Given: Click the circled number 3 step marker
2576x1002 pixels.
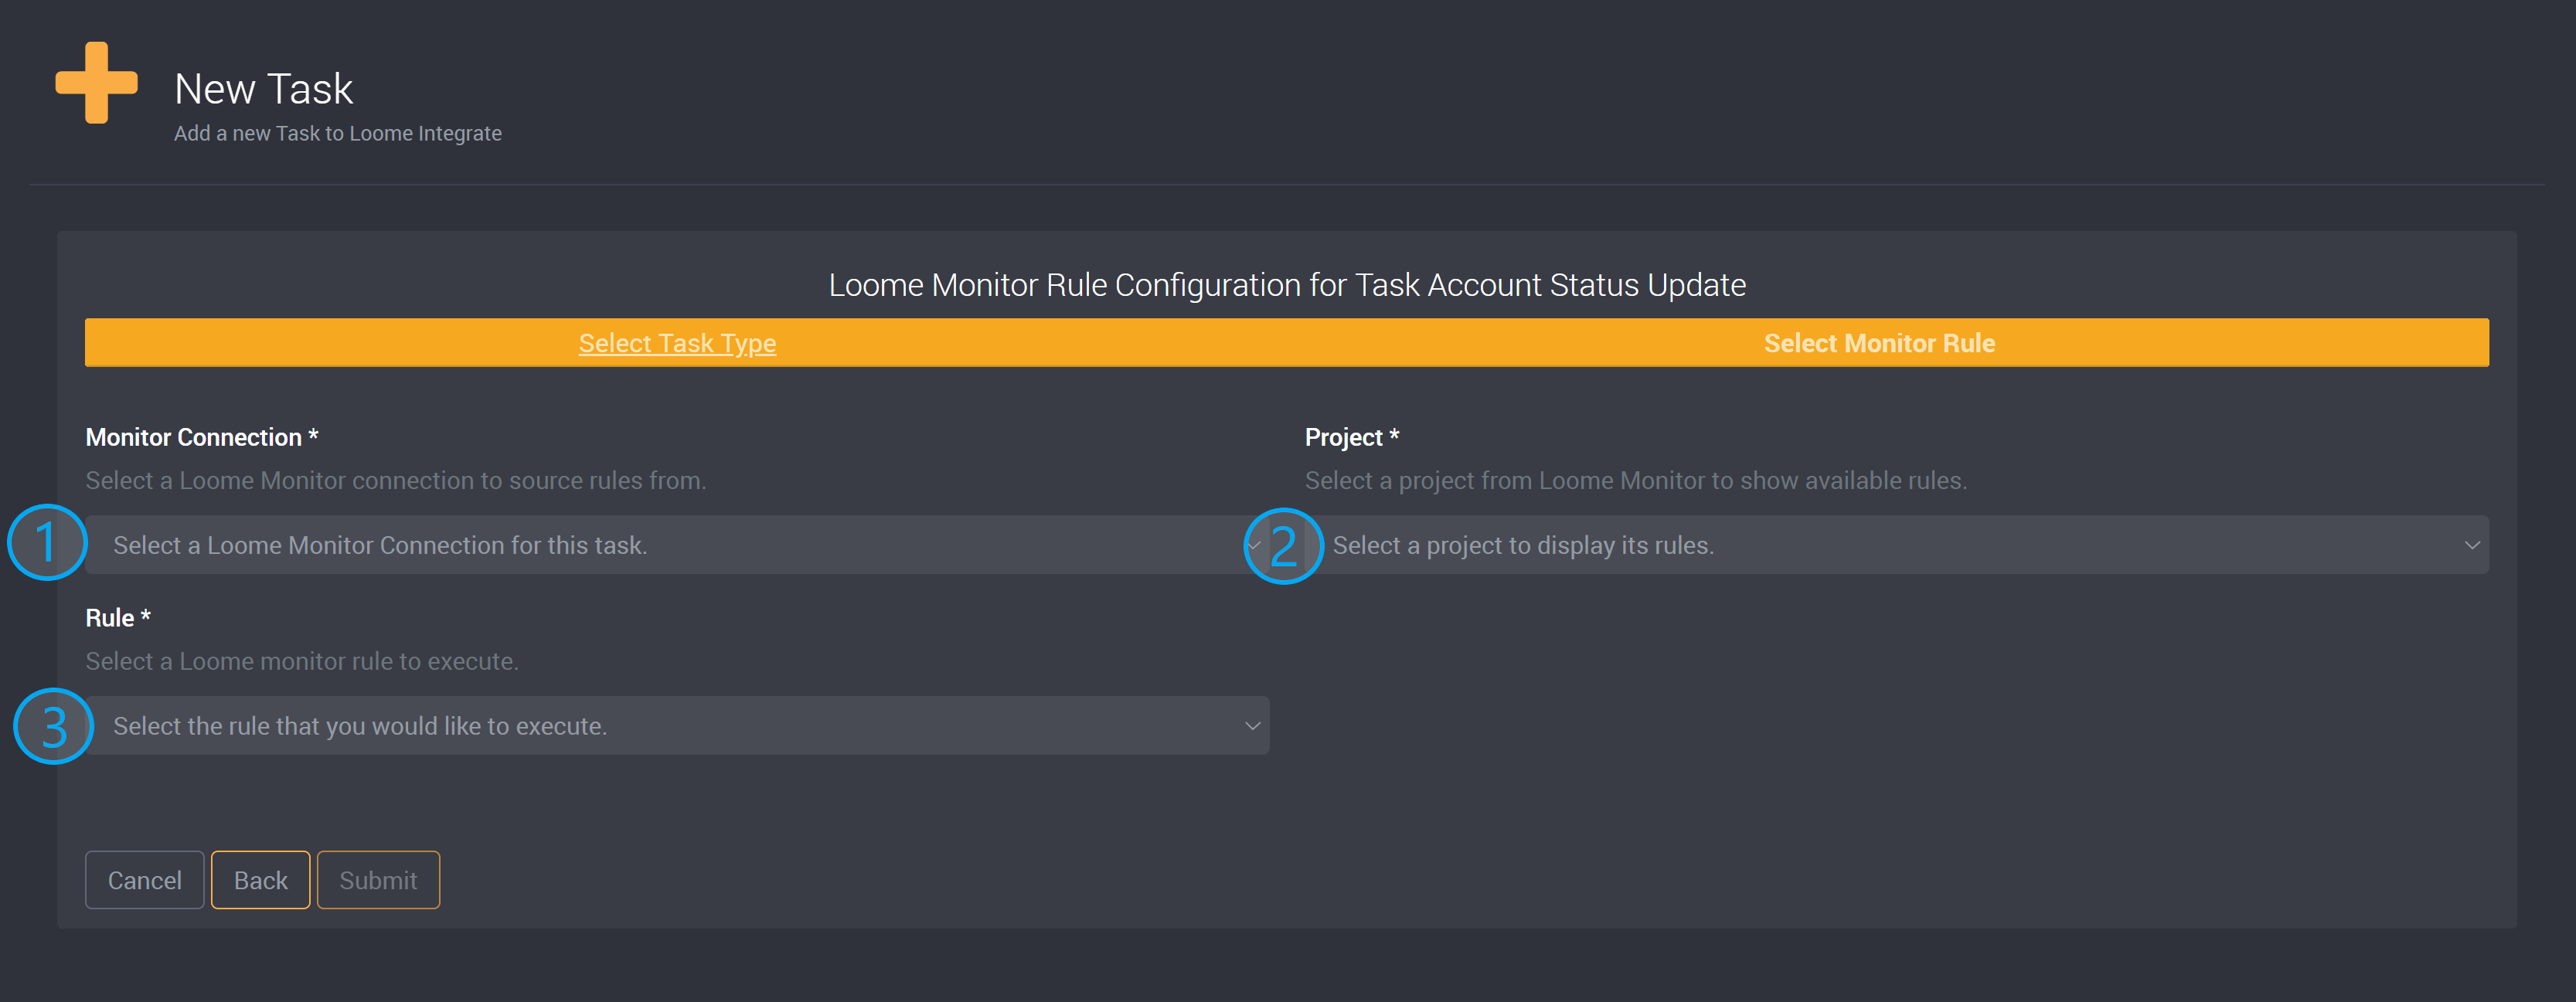Looking at the screenshot, I should click(53, 726).
